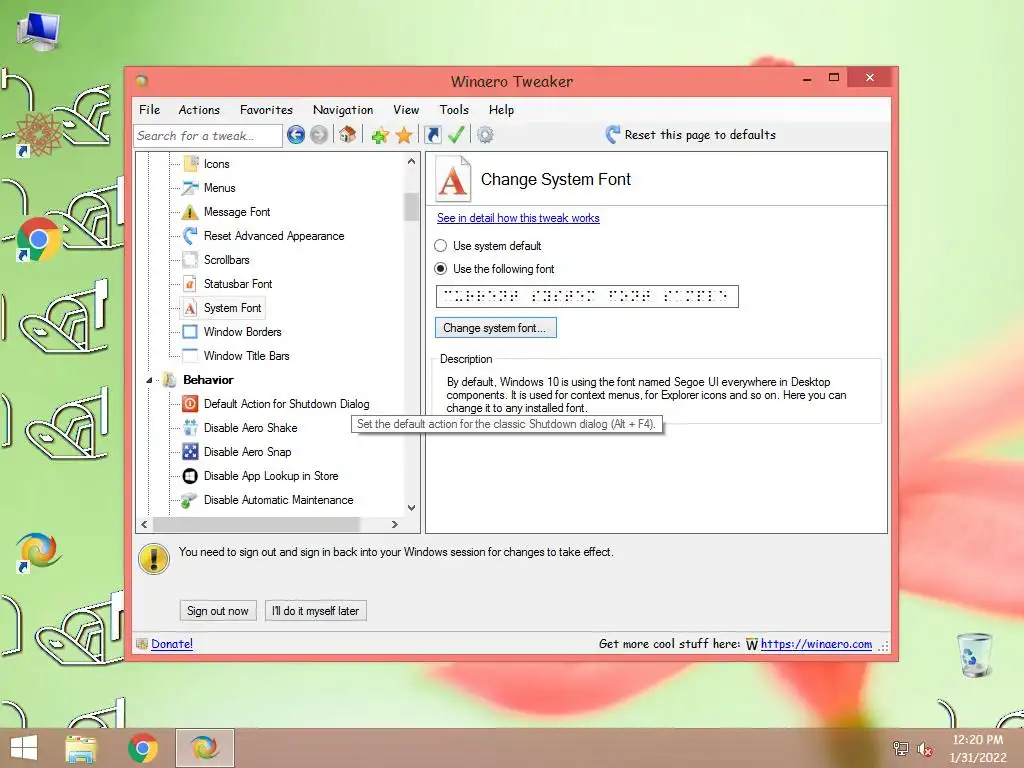Select System Font in the tree
1024x768 pixels.
coord(232,308)
